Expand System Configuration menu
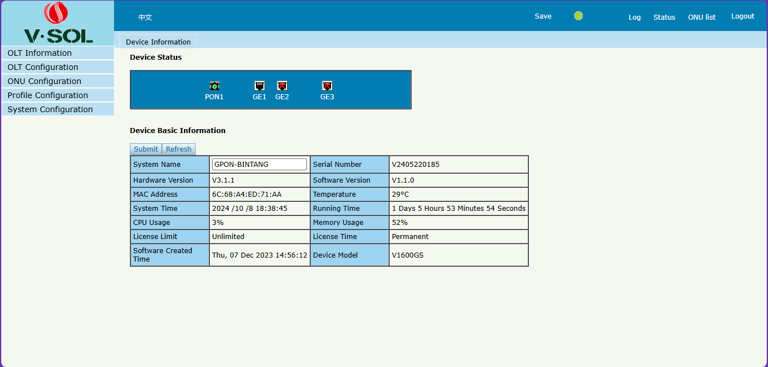This screenshot has width=768, height=367. 58,109
